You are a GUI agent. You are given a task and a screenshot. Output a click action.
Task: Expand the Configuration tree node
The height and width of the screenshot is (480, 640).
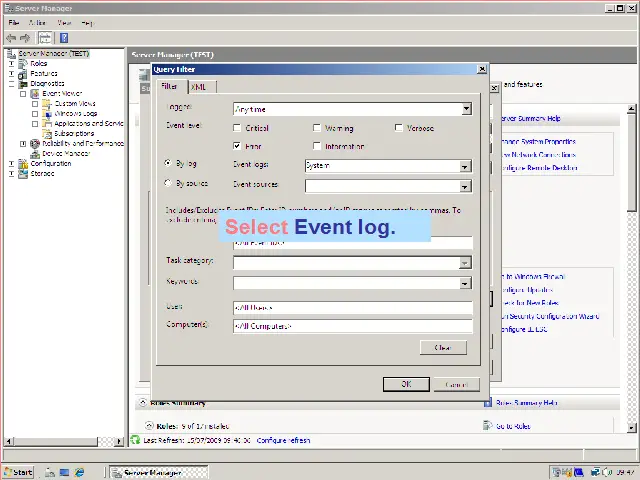click(11, 164)
